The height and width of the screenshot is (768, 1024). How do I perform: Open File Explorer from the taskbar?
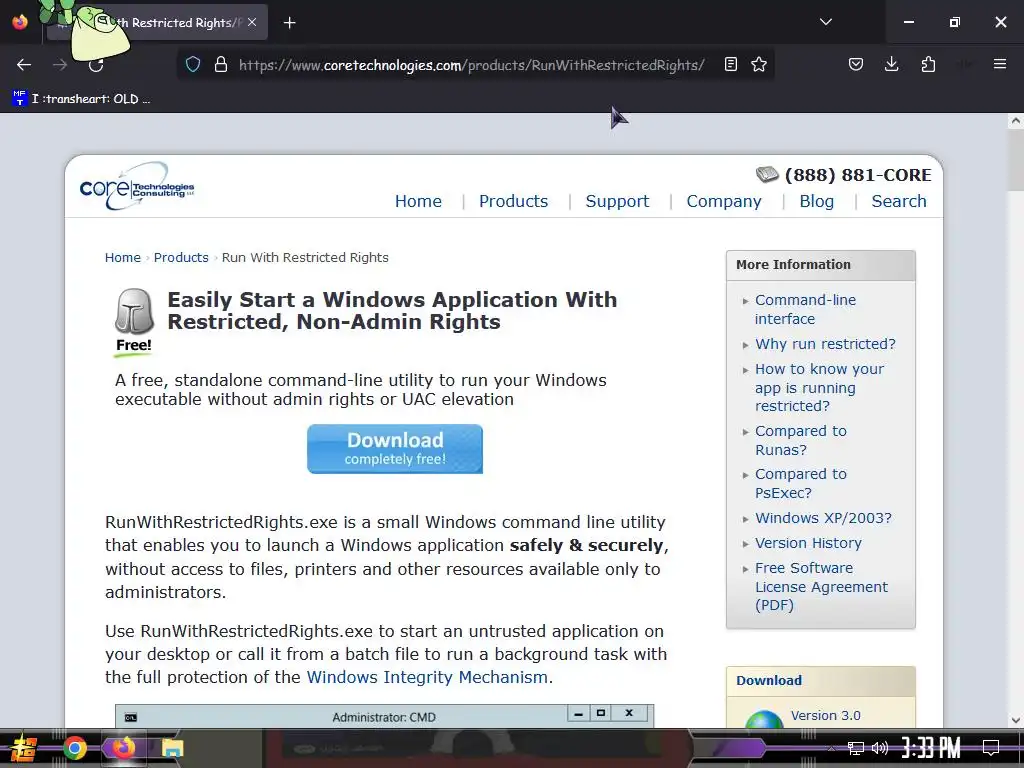tap(172, 748)
